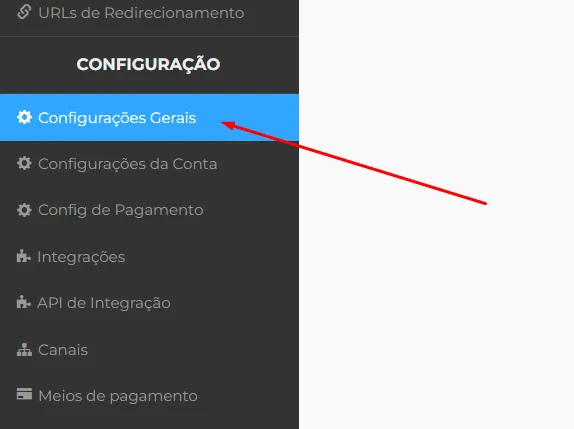Viewport: 574px width, 429px height.
Task: Click the sitemap icon beside Canais
Action: 24,350
